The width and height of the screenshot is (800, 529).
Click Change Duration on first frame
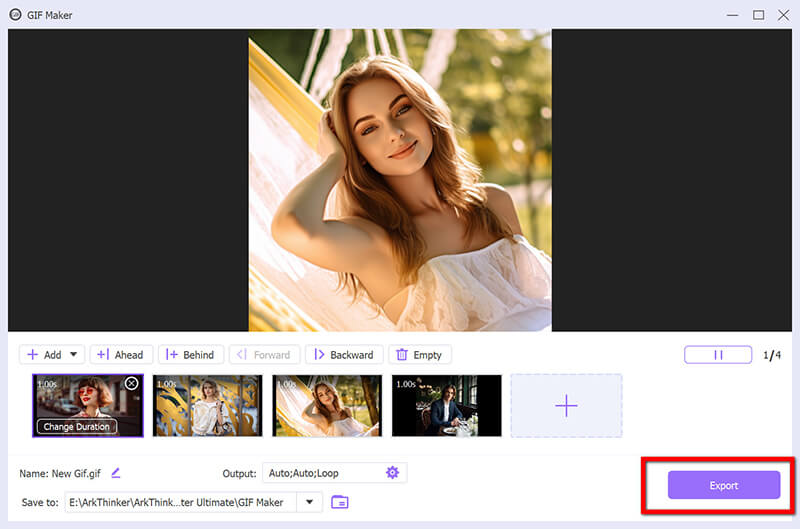pyautogui.click(x=77, y=426)
